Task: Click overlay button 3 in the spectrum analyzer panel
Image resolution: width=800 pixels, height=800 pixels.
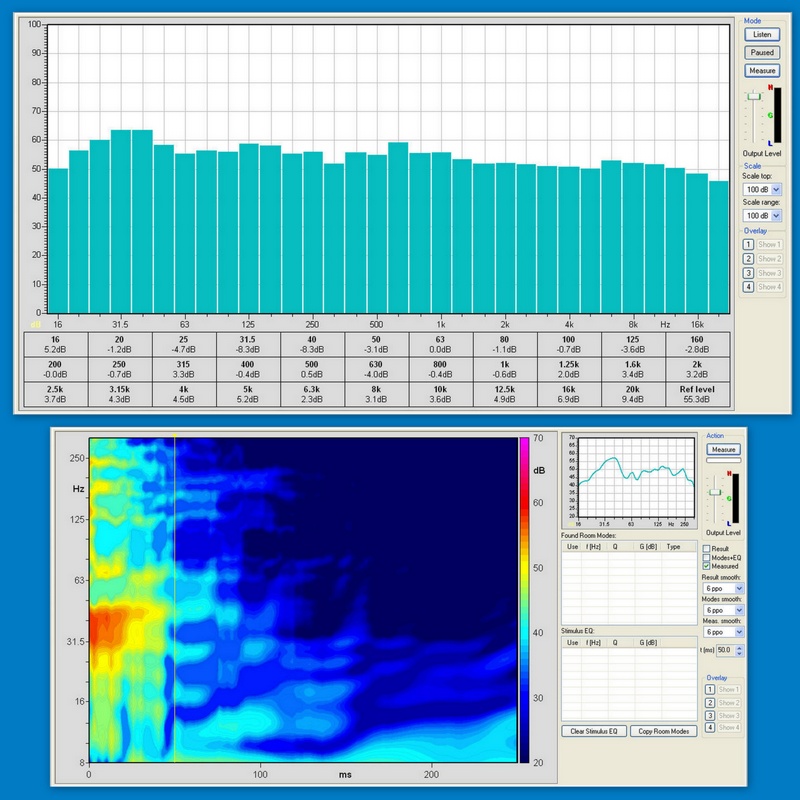Action: click(x=748, y=273)
